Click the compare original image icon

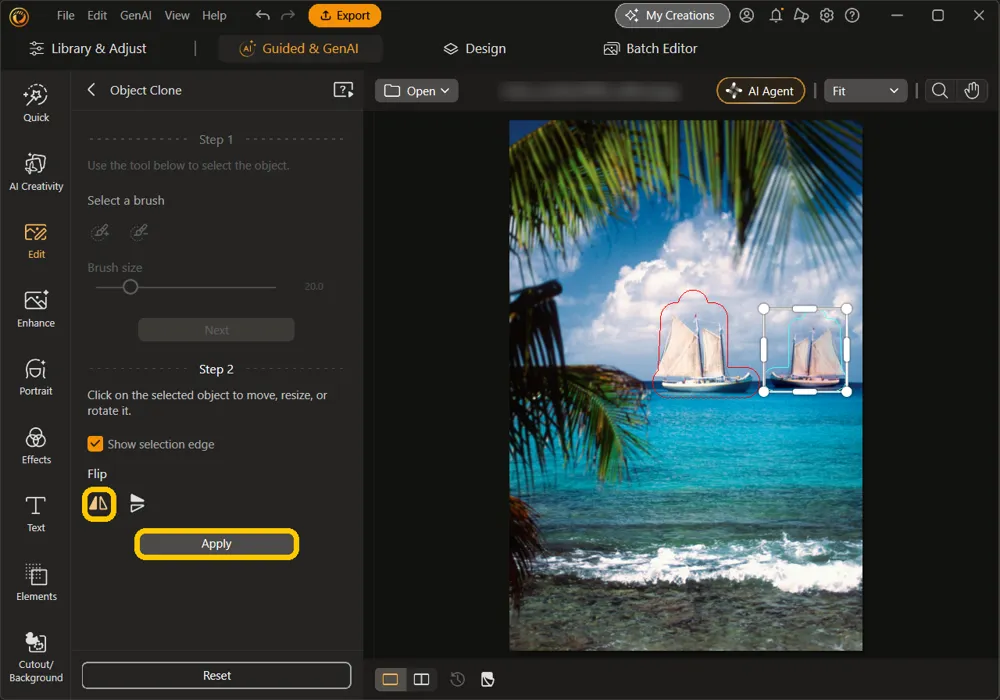pyautogui.click(x=487, y=680)
